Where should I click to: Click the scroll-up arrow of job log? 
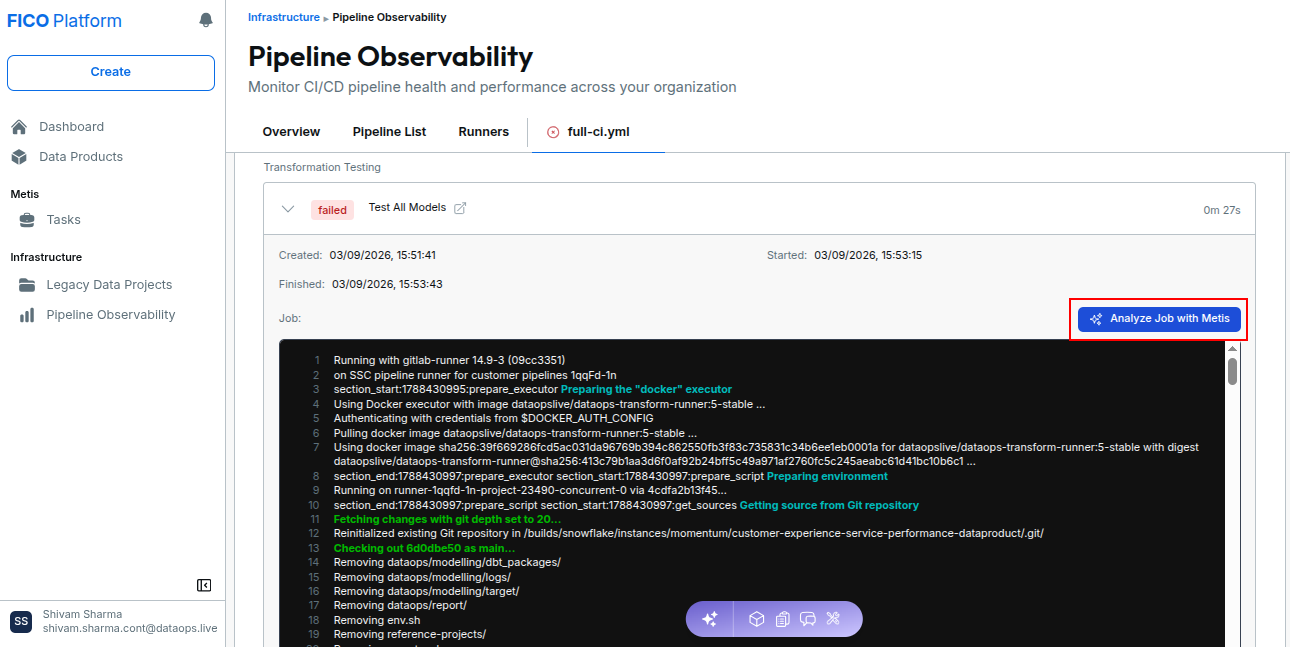[1233, 347]
